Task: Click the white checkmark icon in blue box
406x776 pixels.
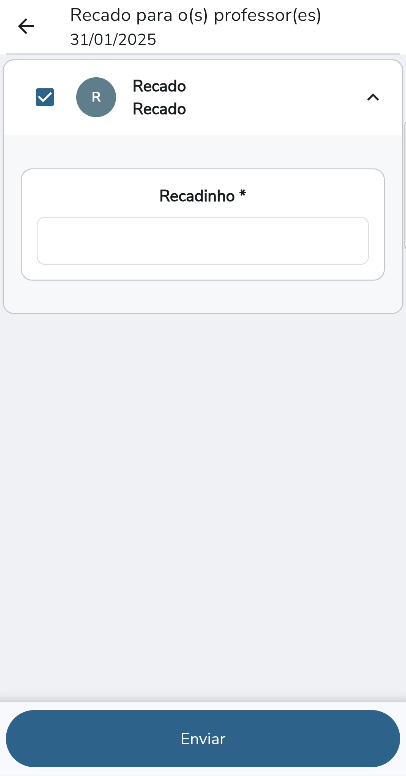Action: tap(45, 97)
